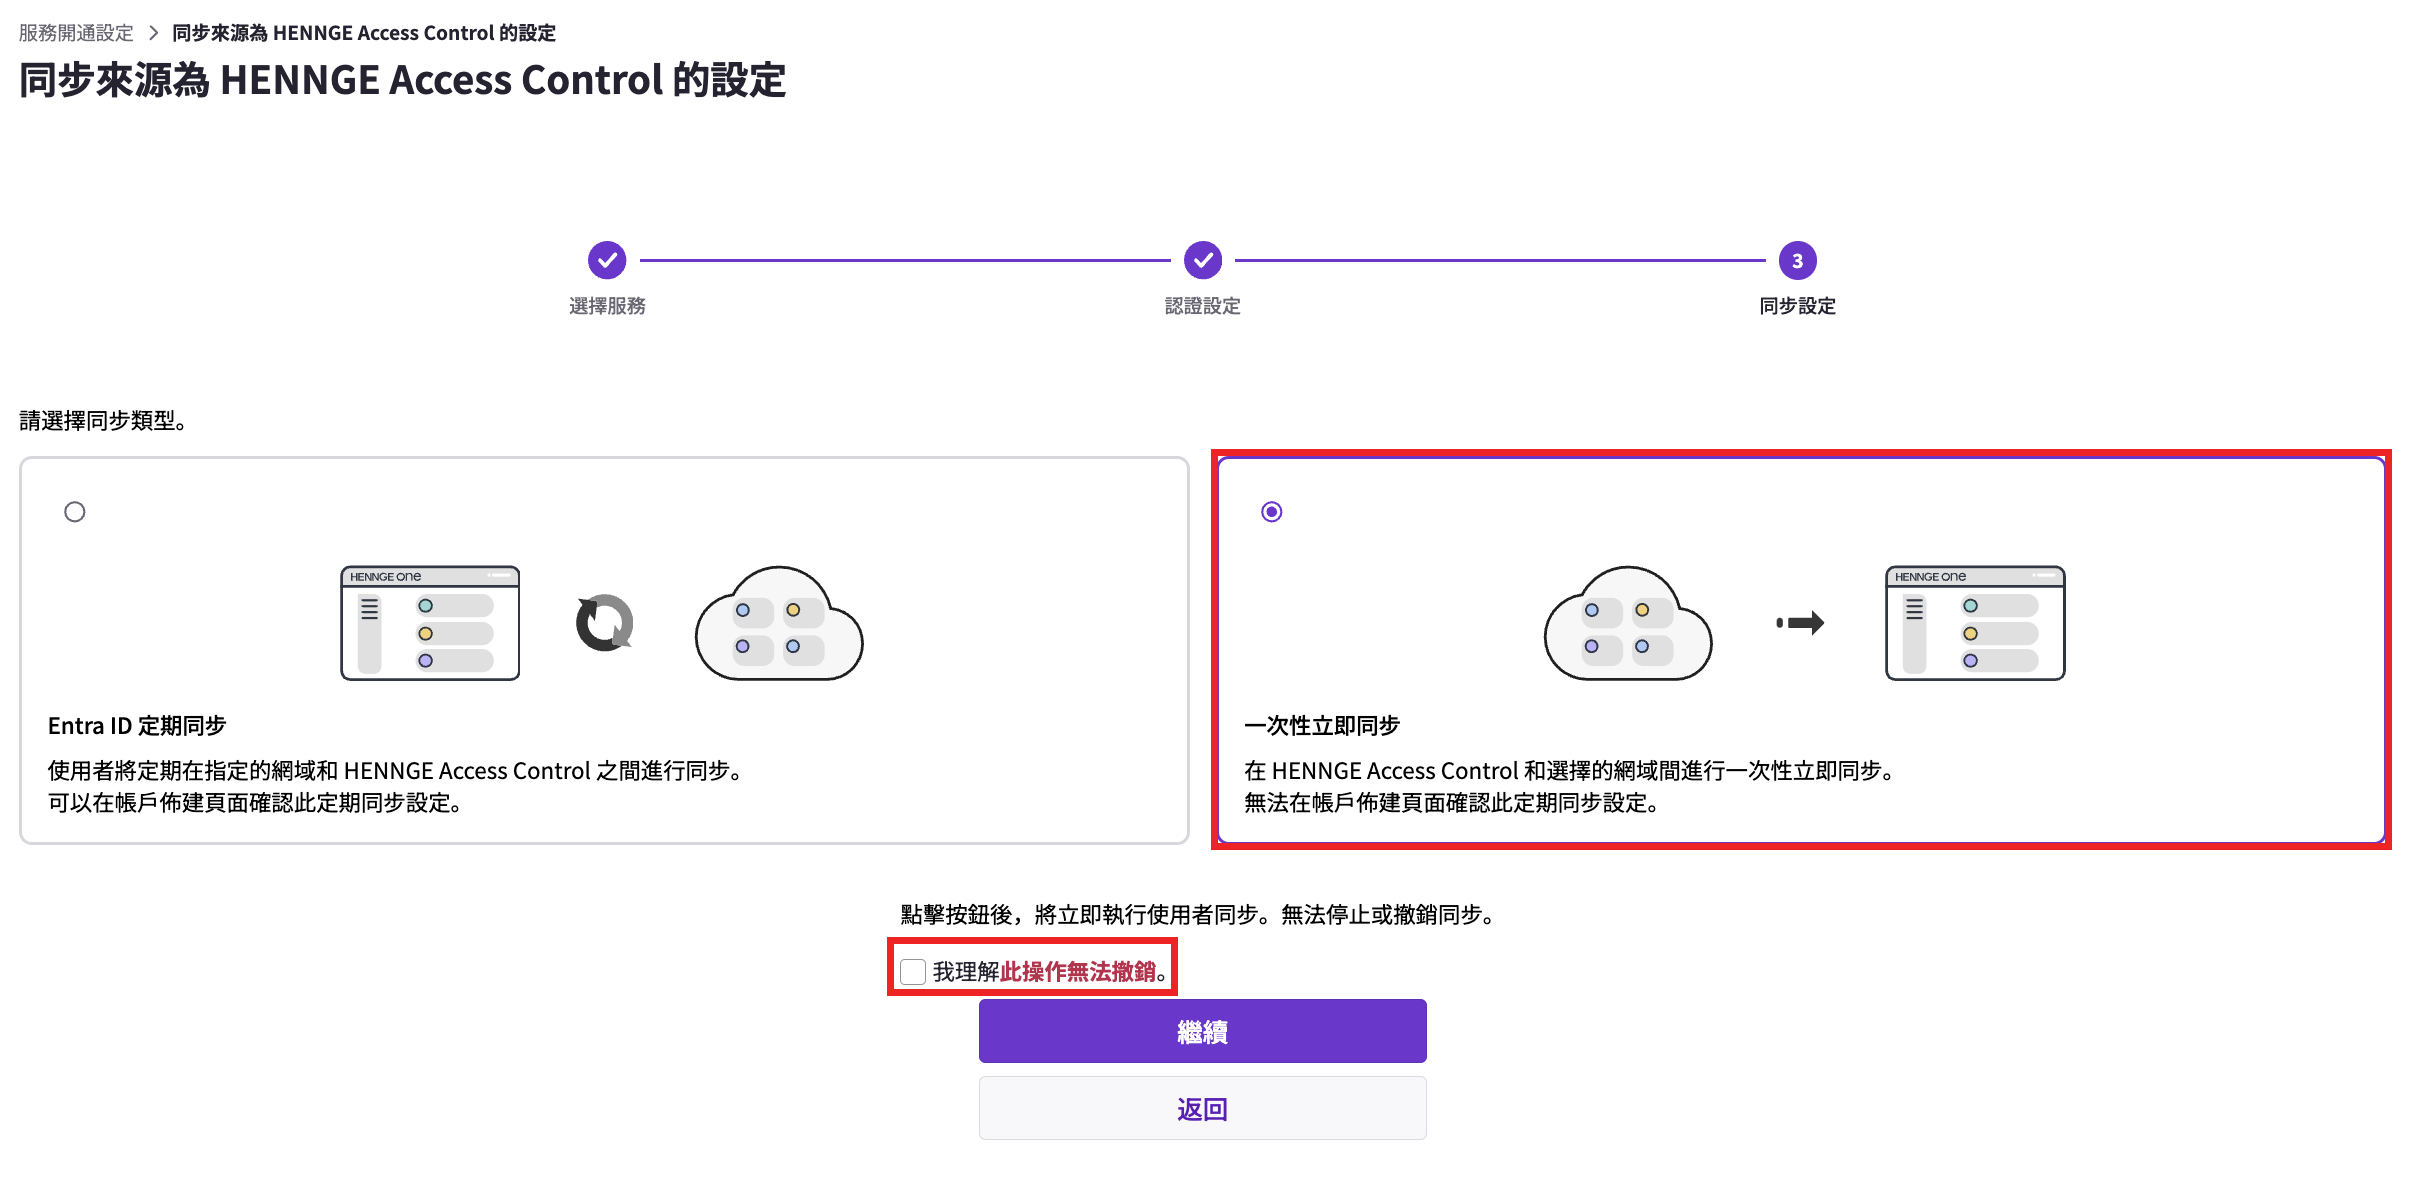Click the purple 繼續 button

[1202, 1031]
